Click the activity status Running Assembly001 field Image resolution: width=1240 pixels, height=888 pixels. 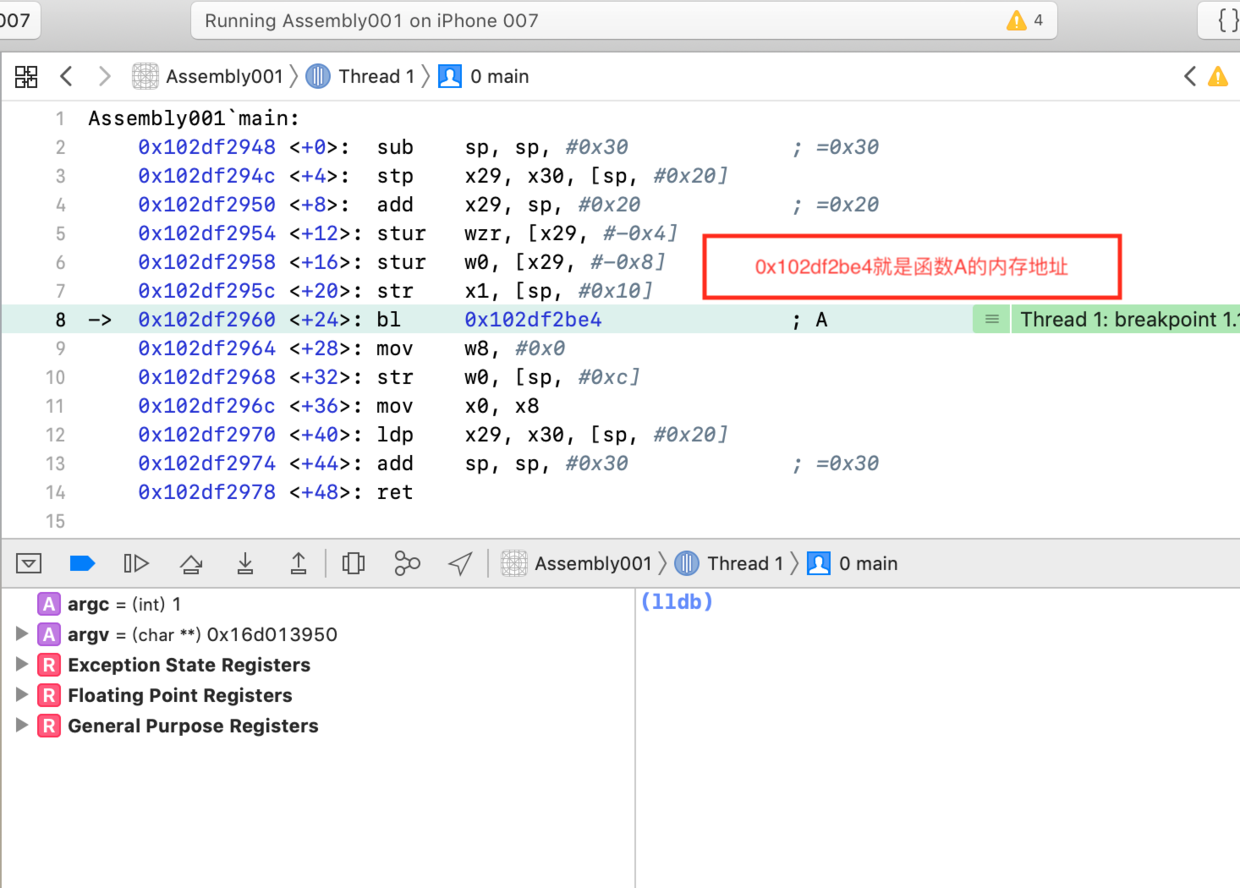pos(623,20)
